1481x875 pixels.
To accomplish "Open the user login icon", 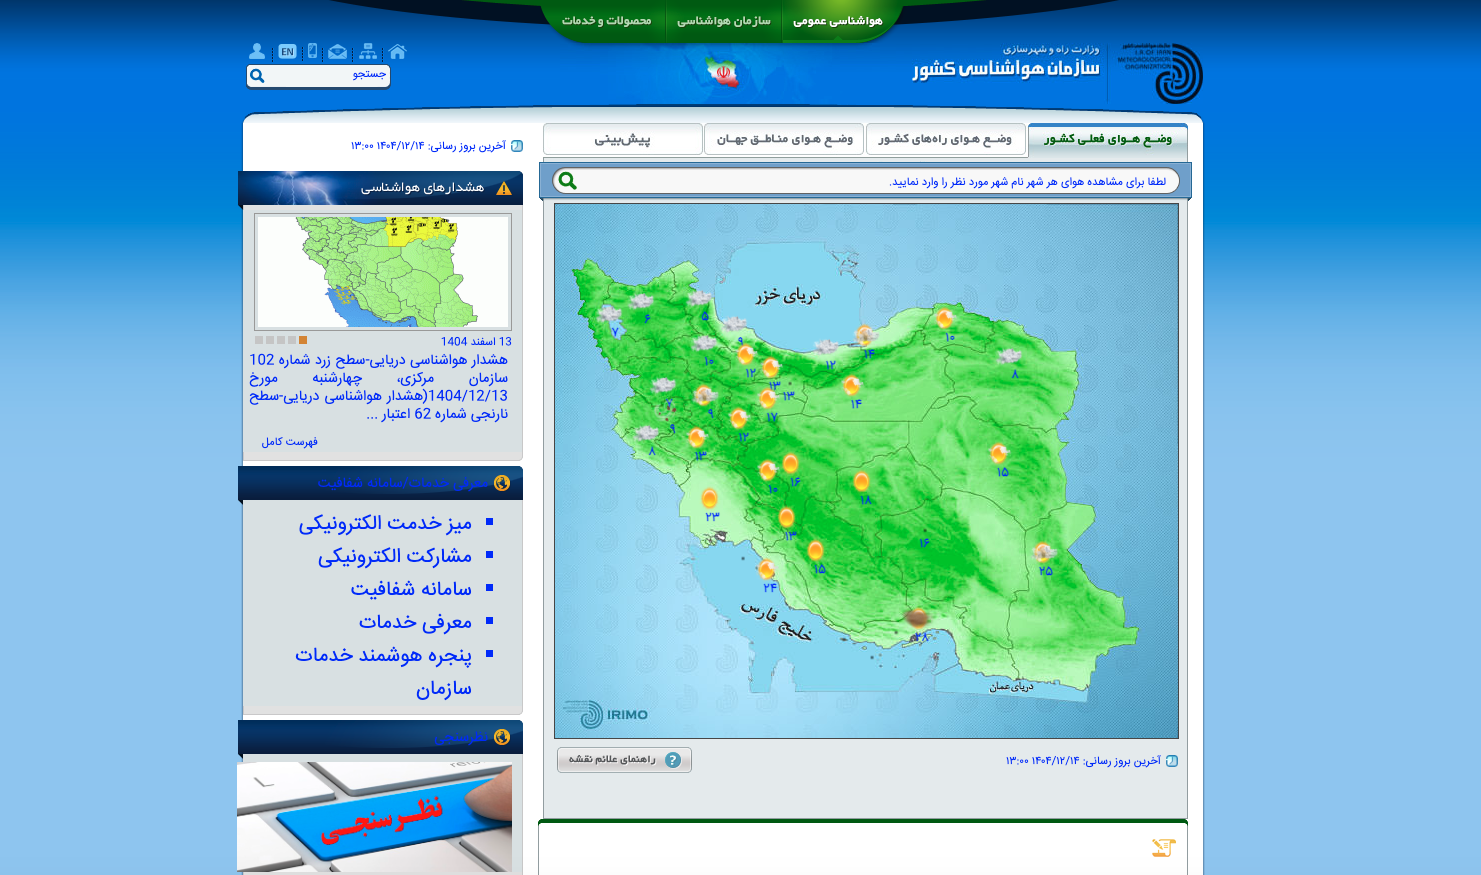I will (x=257, y=51).
